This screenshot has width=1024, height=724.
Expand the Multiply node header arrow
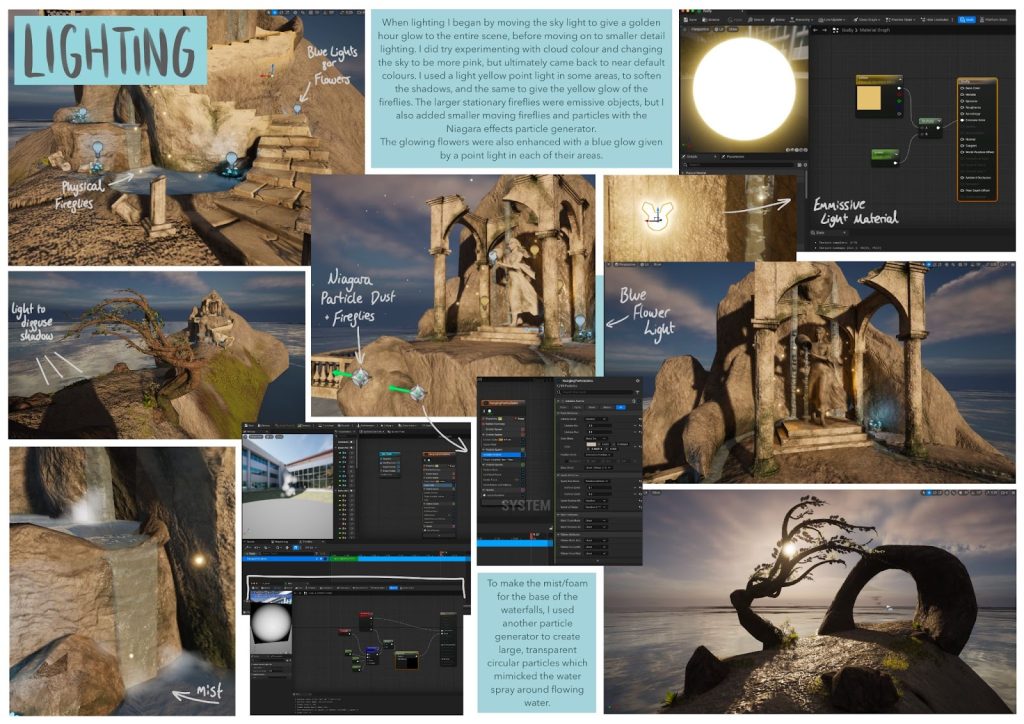939,121
